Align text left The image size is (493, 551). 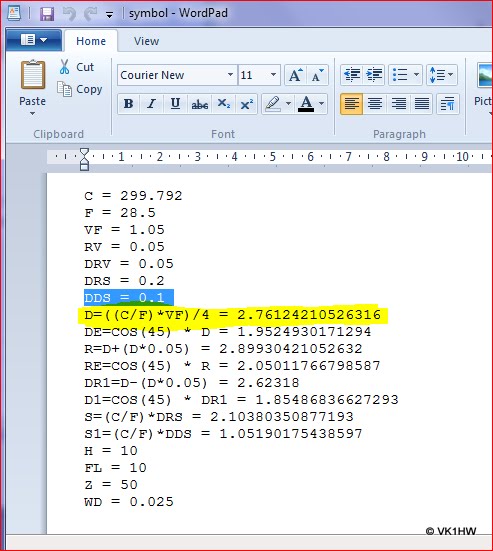coord(352,104)
